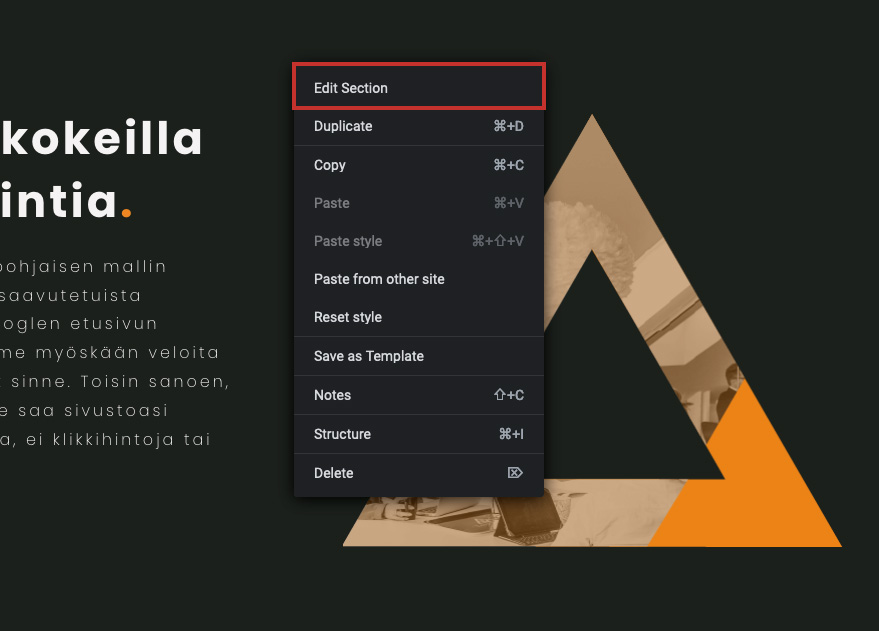Viewport: 879px width, 631px height.
Task: Choose Duplicate in the context menu
Action: (x=419, y=126)
